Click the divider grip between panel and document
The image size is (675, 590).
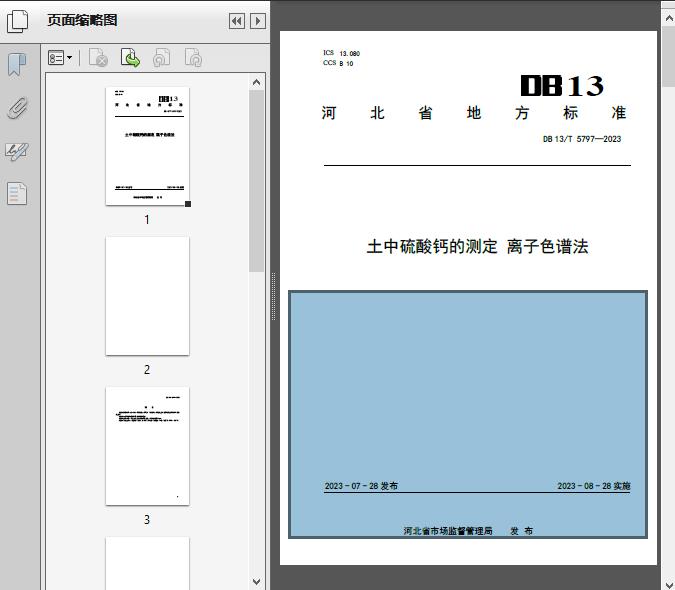pyautogui.click(x=274, y=295)
